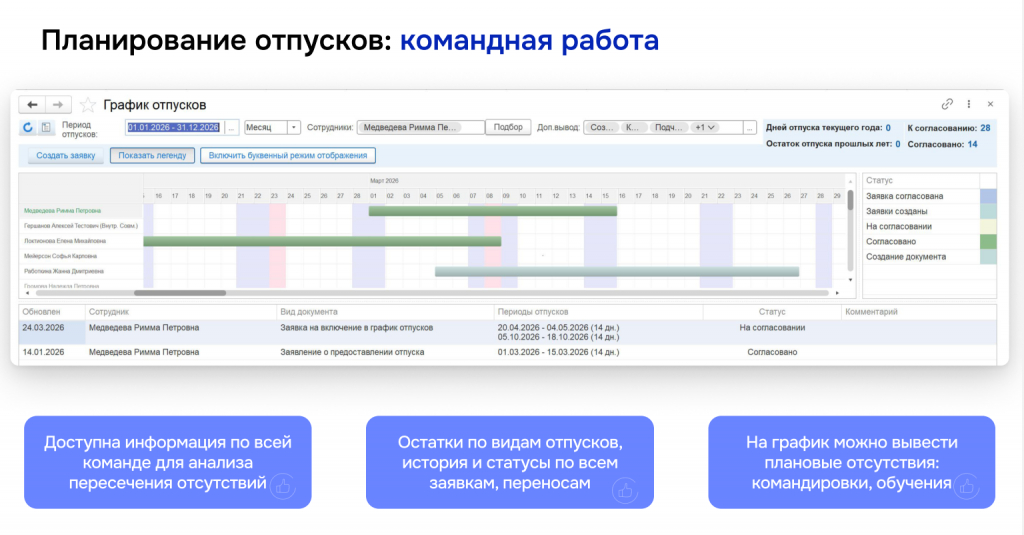Image resolution: width=1024 pixels, height=535 pixels.
Task: Sort by the Вид документа column header
Action: point(385,312)
